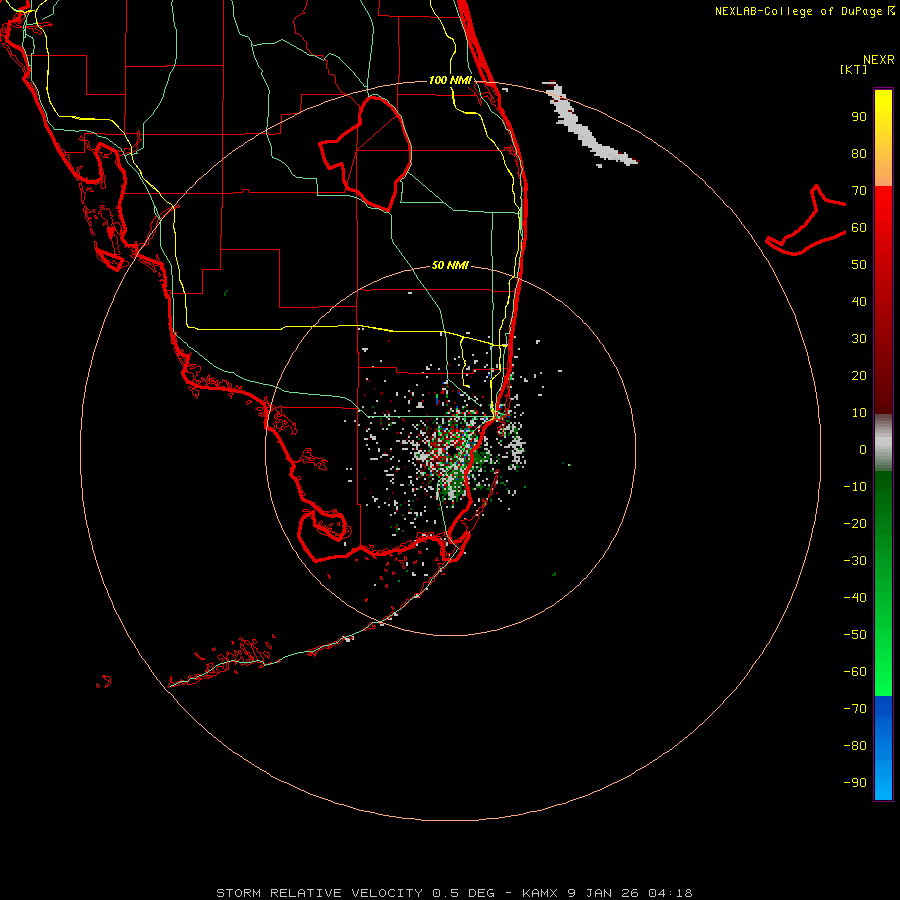Click the 10 value on the velocity scale
The height and width of the screenshot is (900, 900).
coord(859,413)
